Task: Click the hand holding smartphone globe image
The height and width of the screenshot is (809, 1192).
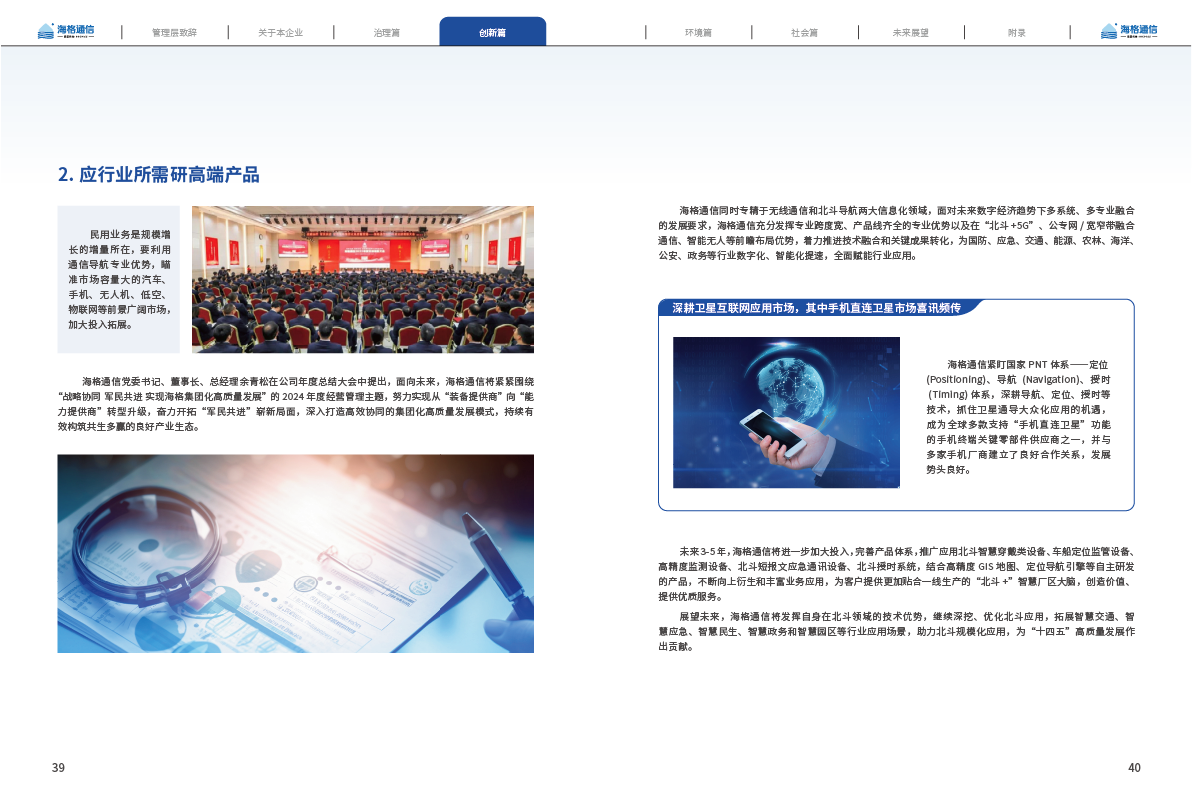Action: coord(786,412)
